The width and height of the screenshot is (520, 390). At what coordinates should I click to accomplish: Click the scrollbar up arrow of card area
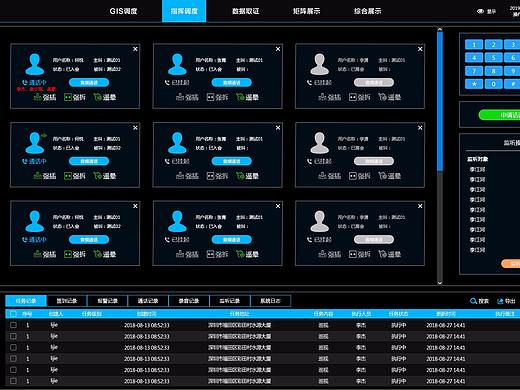tap(440, 30)
